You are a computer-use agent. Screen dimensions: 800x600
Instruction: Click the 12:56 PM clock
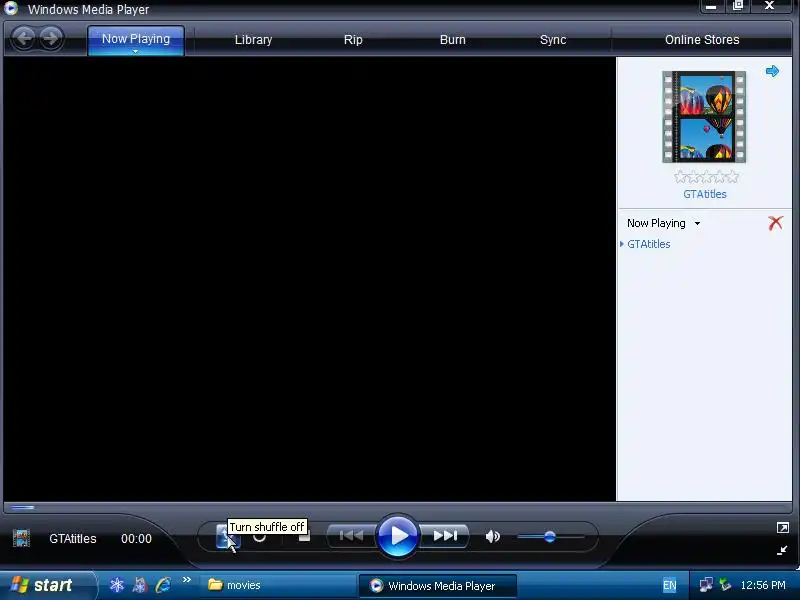pyautogui.click(x=763, y=585)
